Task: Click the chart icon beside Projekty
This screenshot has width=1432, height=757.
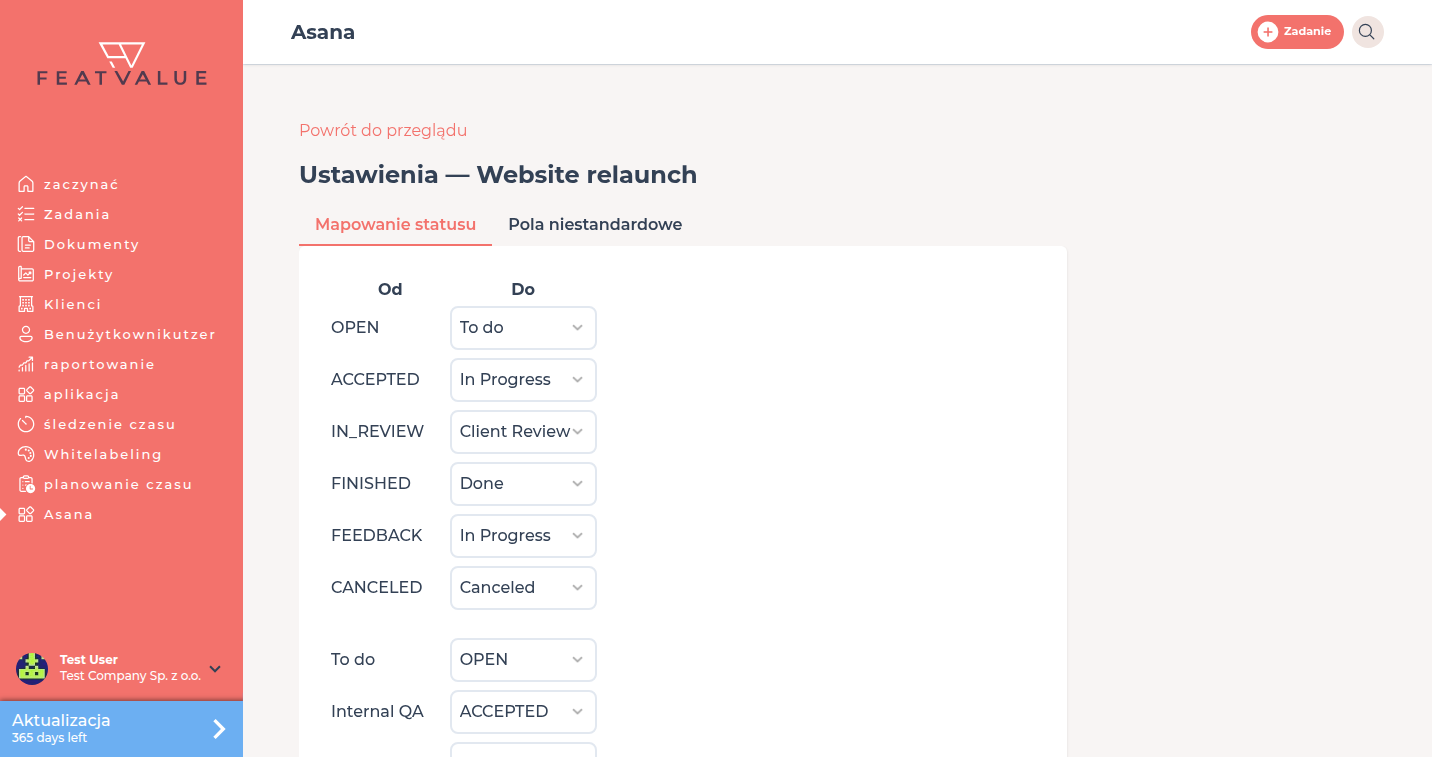Action: [26, 274]
